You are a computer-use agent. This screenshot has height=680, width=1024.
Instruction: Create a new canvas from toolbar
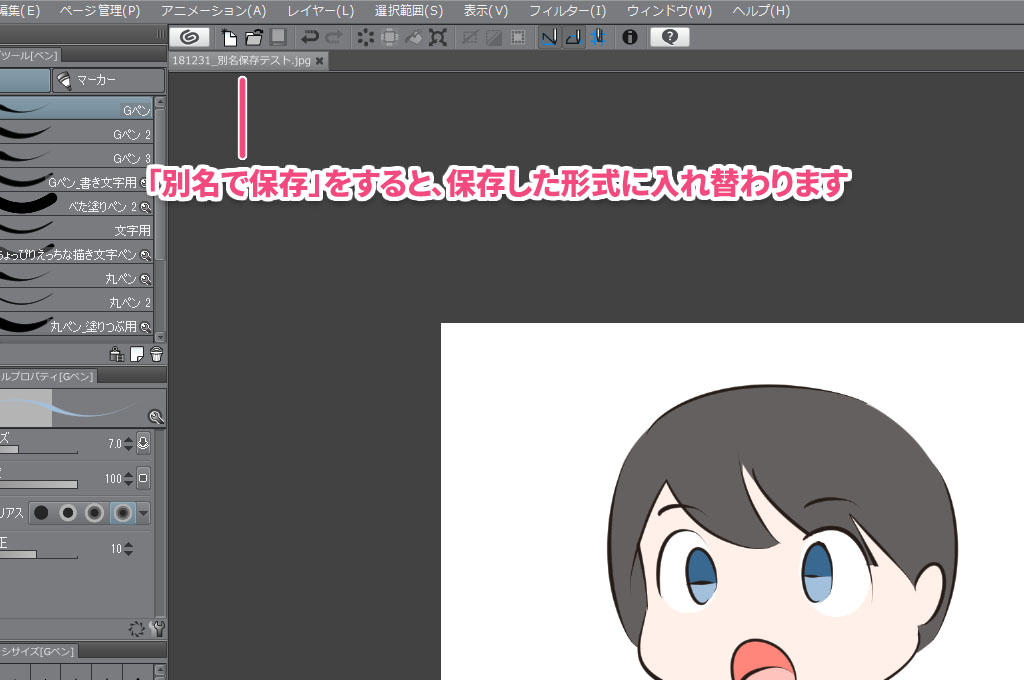pyautogui.click(x=230, y=38)
